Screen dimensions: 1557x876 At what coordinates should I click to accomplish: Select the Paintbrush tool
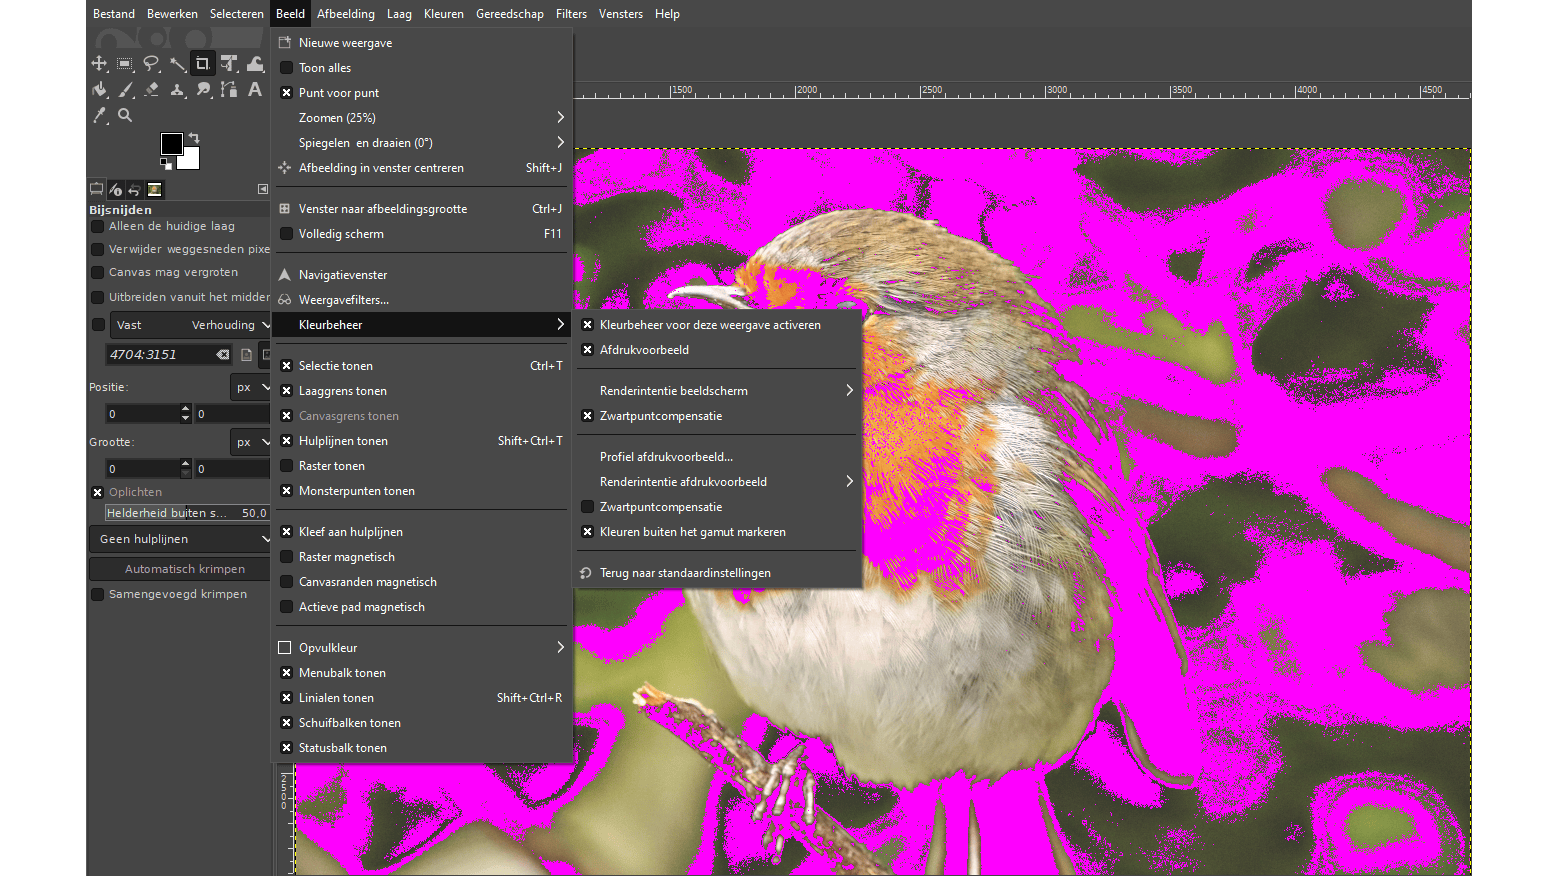125,90
